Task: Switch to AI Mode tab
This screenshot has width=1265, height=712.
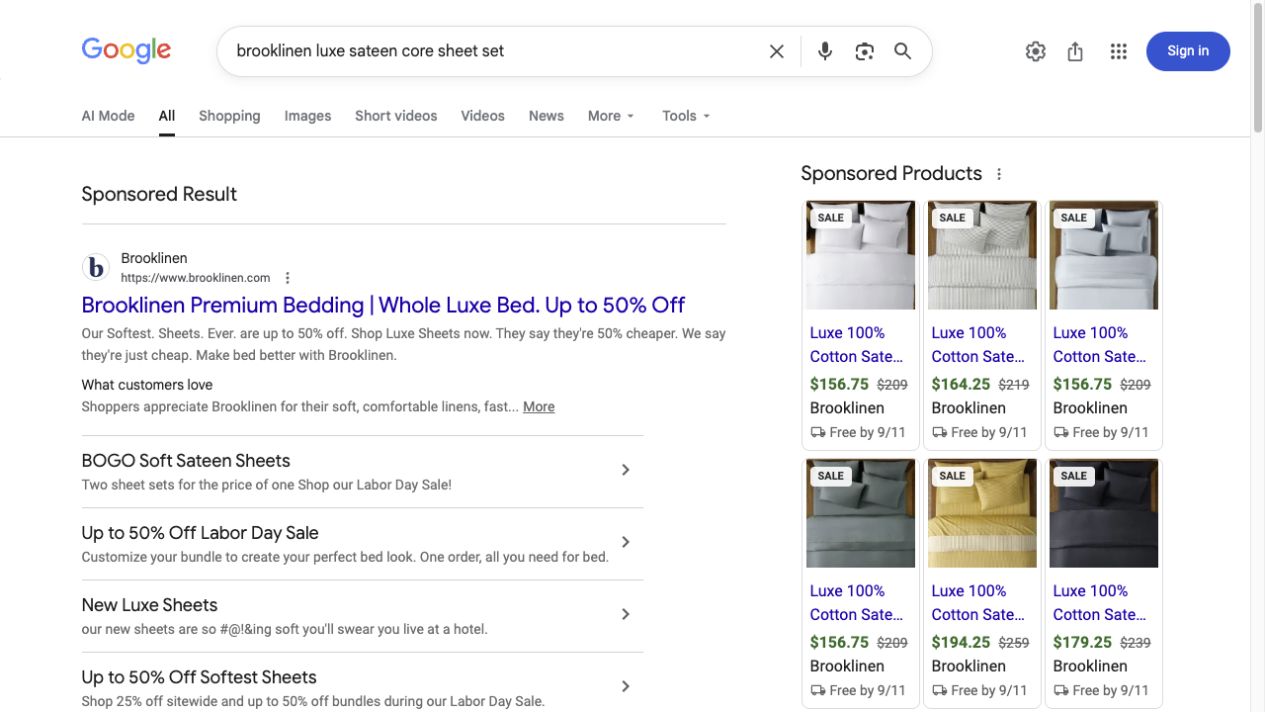Action: tap(108, 116)
